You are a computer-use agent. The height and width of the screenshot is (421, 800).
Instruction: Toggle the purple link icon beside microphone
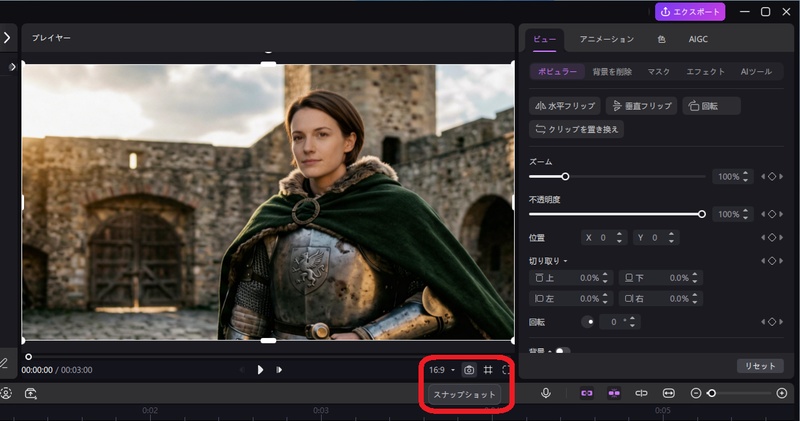click(587, 393)
